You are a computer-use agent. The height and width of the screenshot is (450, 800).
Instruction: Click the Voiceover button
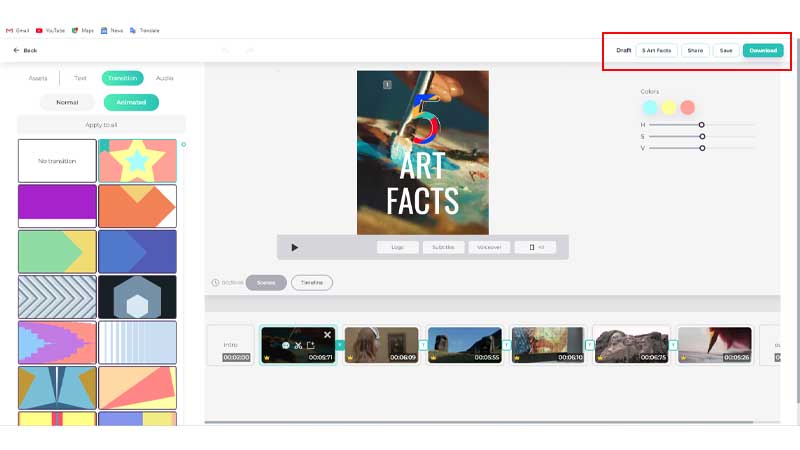tap(489, 247)
